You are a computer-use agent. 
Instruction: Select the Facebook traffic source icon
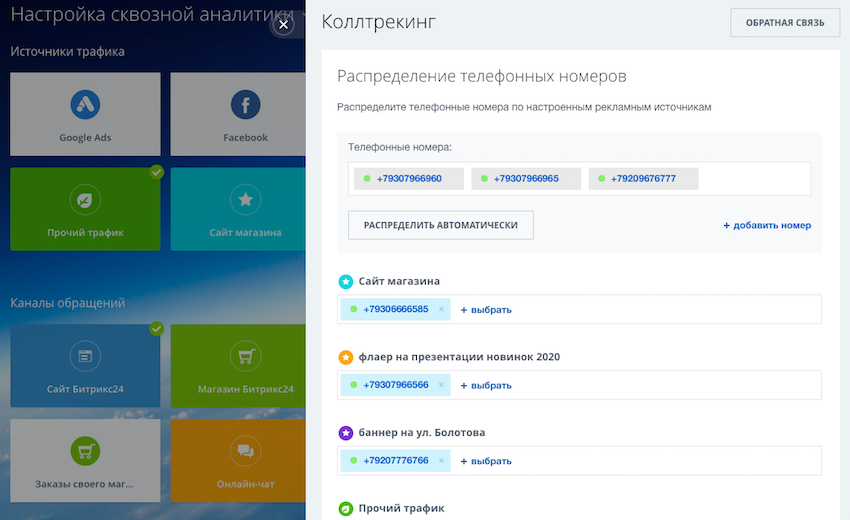(x=245, y=105)
